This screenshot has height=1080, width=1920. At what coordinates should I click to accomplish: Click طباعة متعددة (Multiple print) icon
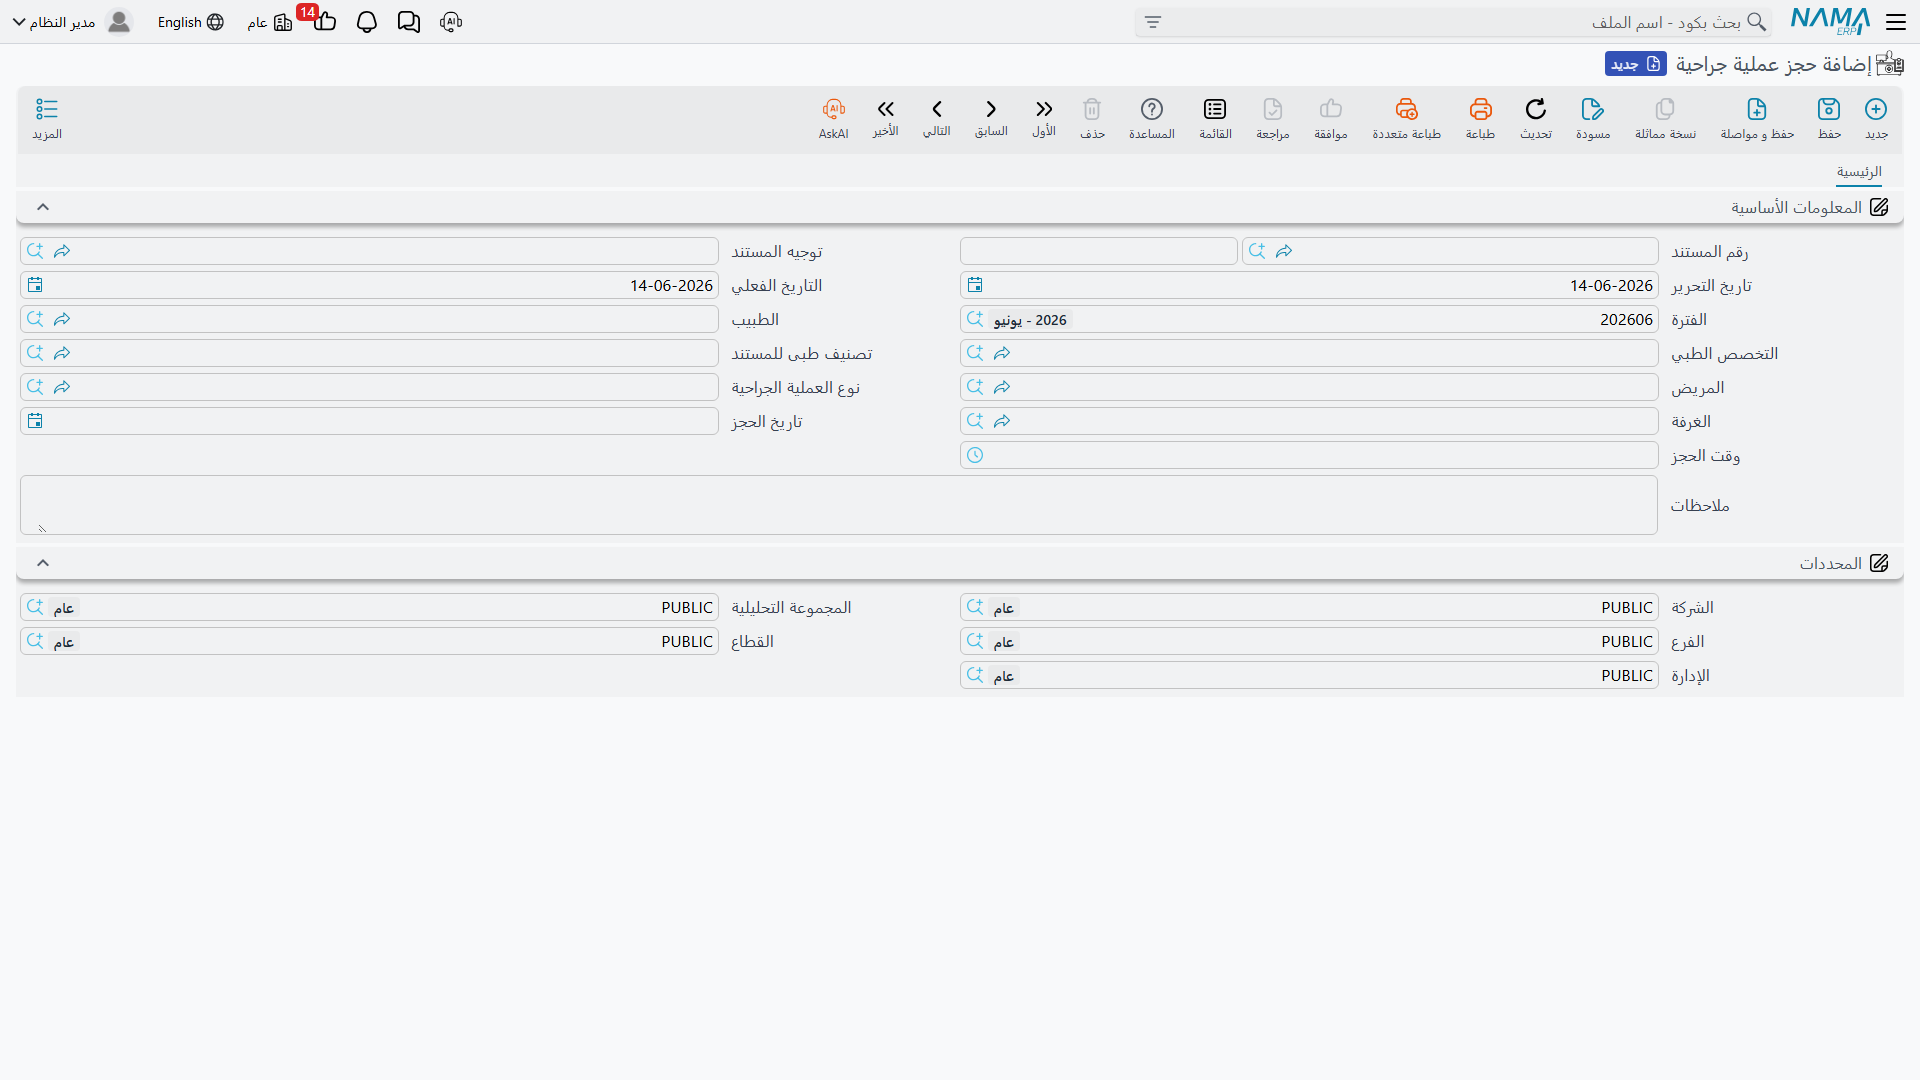(1406, 109)
